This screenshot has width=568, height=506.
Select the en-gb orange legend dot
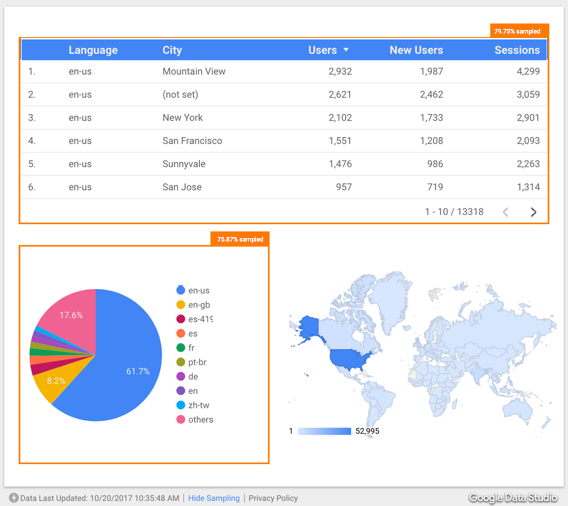180,305
